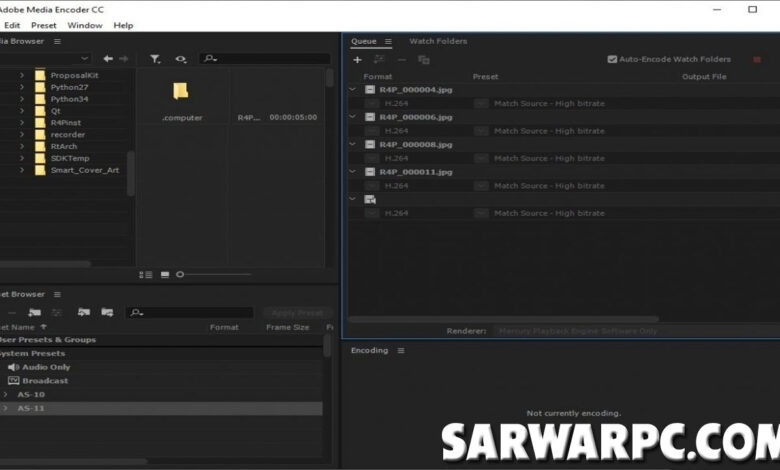Open the Preset Browser panel menu icon
Viewport: 780px width, 470px height.
(57, 294)
